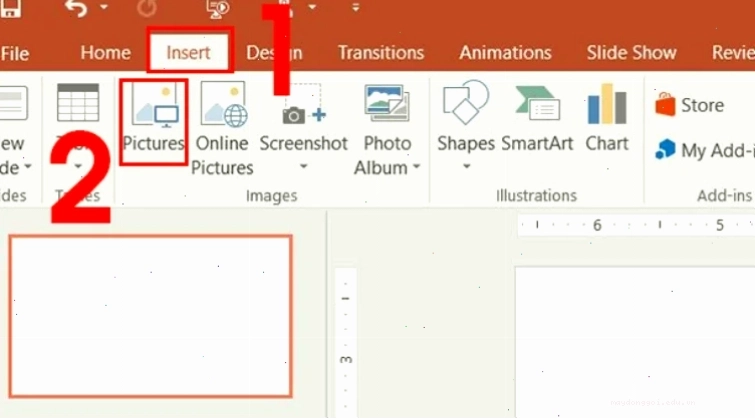The width and height of the screenshot is (755, 419).
Task: Open the Review tab
Action: tap(733, 52)
